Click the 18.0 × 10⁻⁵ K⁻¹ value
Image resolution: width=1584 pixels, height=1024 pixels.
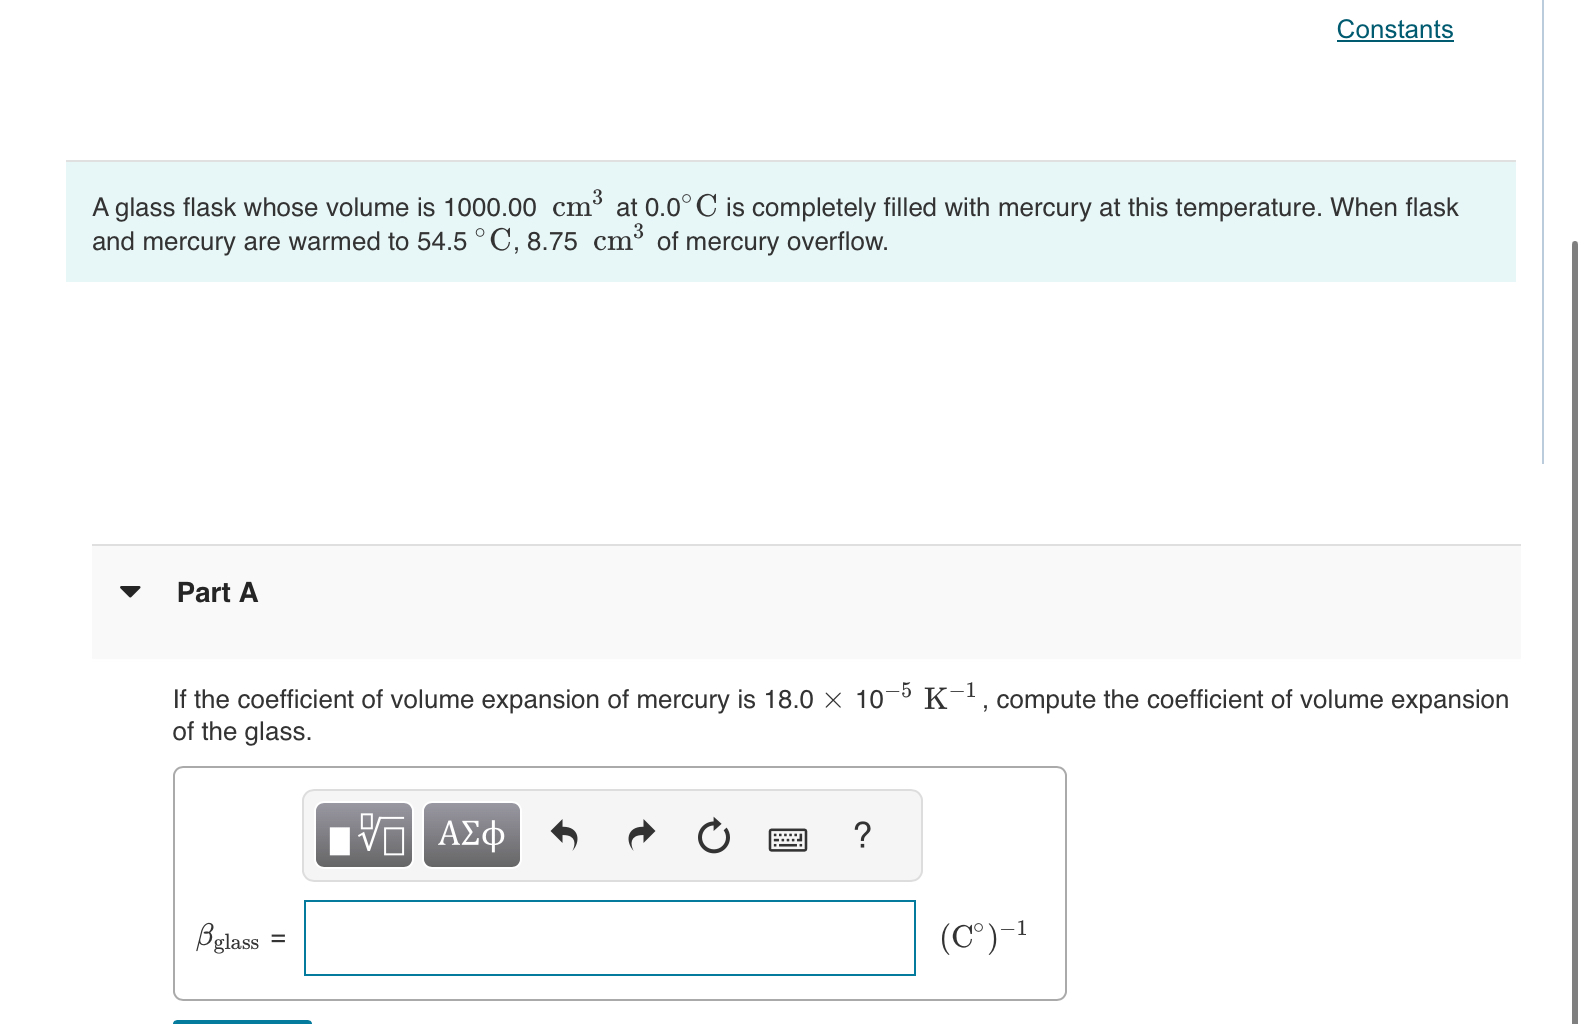[x=870, y=696]
